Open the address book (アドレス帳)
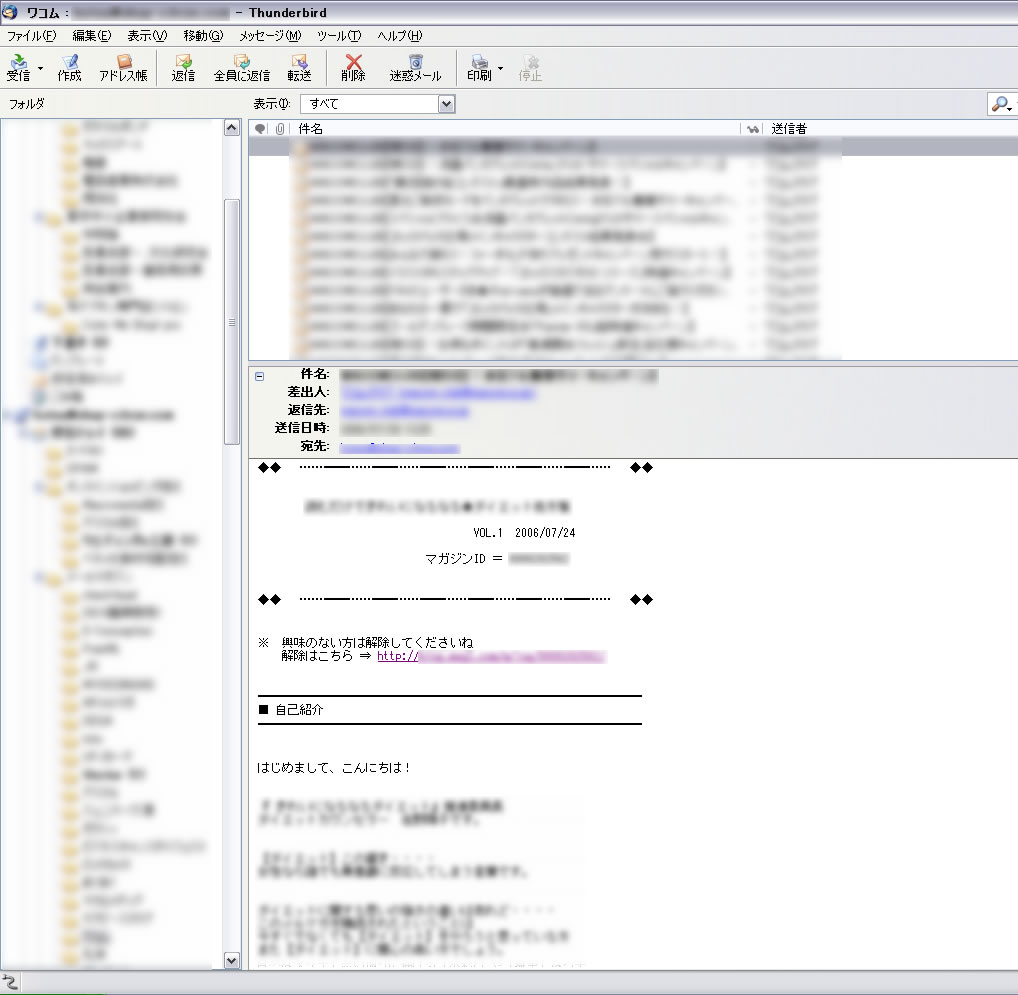The width and height of the screenshot is (1018, 995). [123, 67]
